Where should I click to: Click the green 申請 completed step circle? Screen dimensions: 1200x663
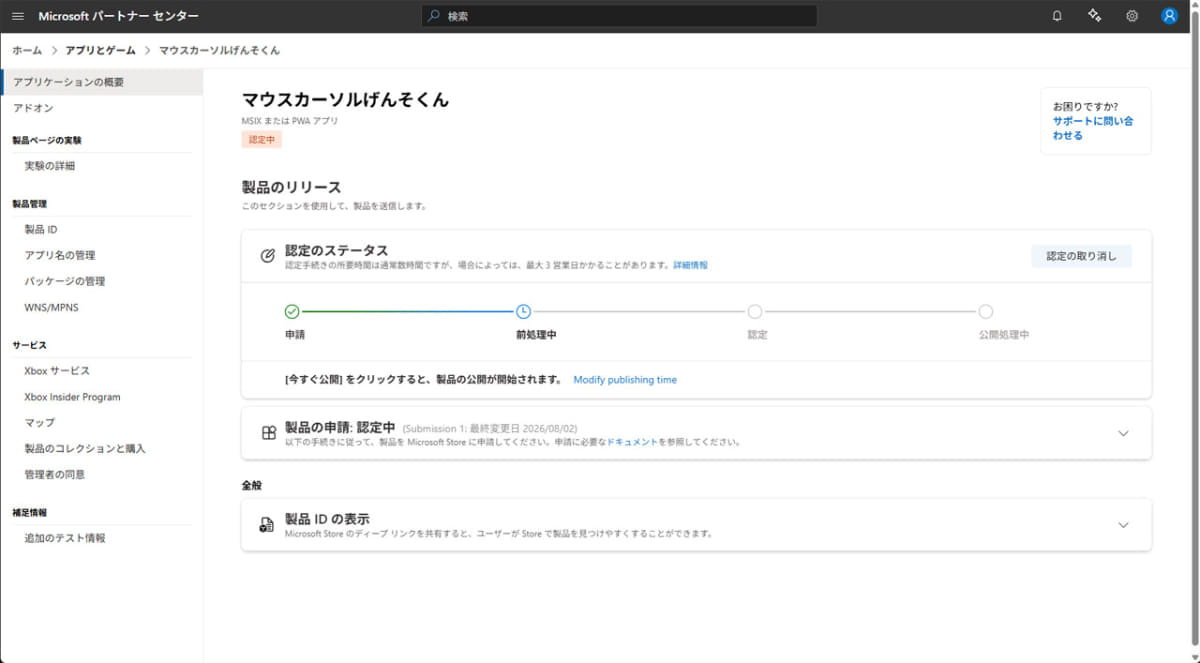click(x=292, y=311)
